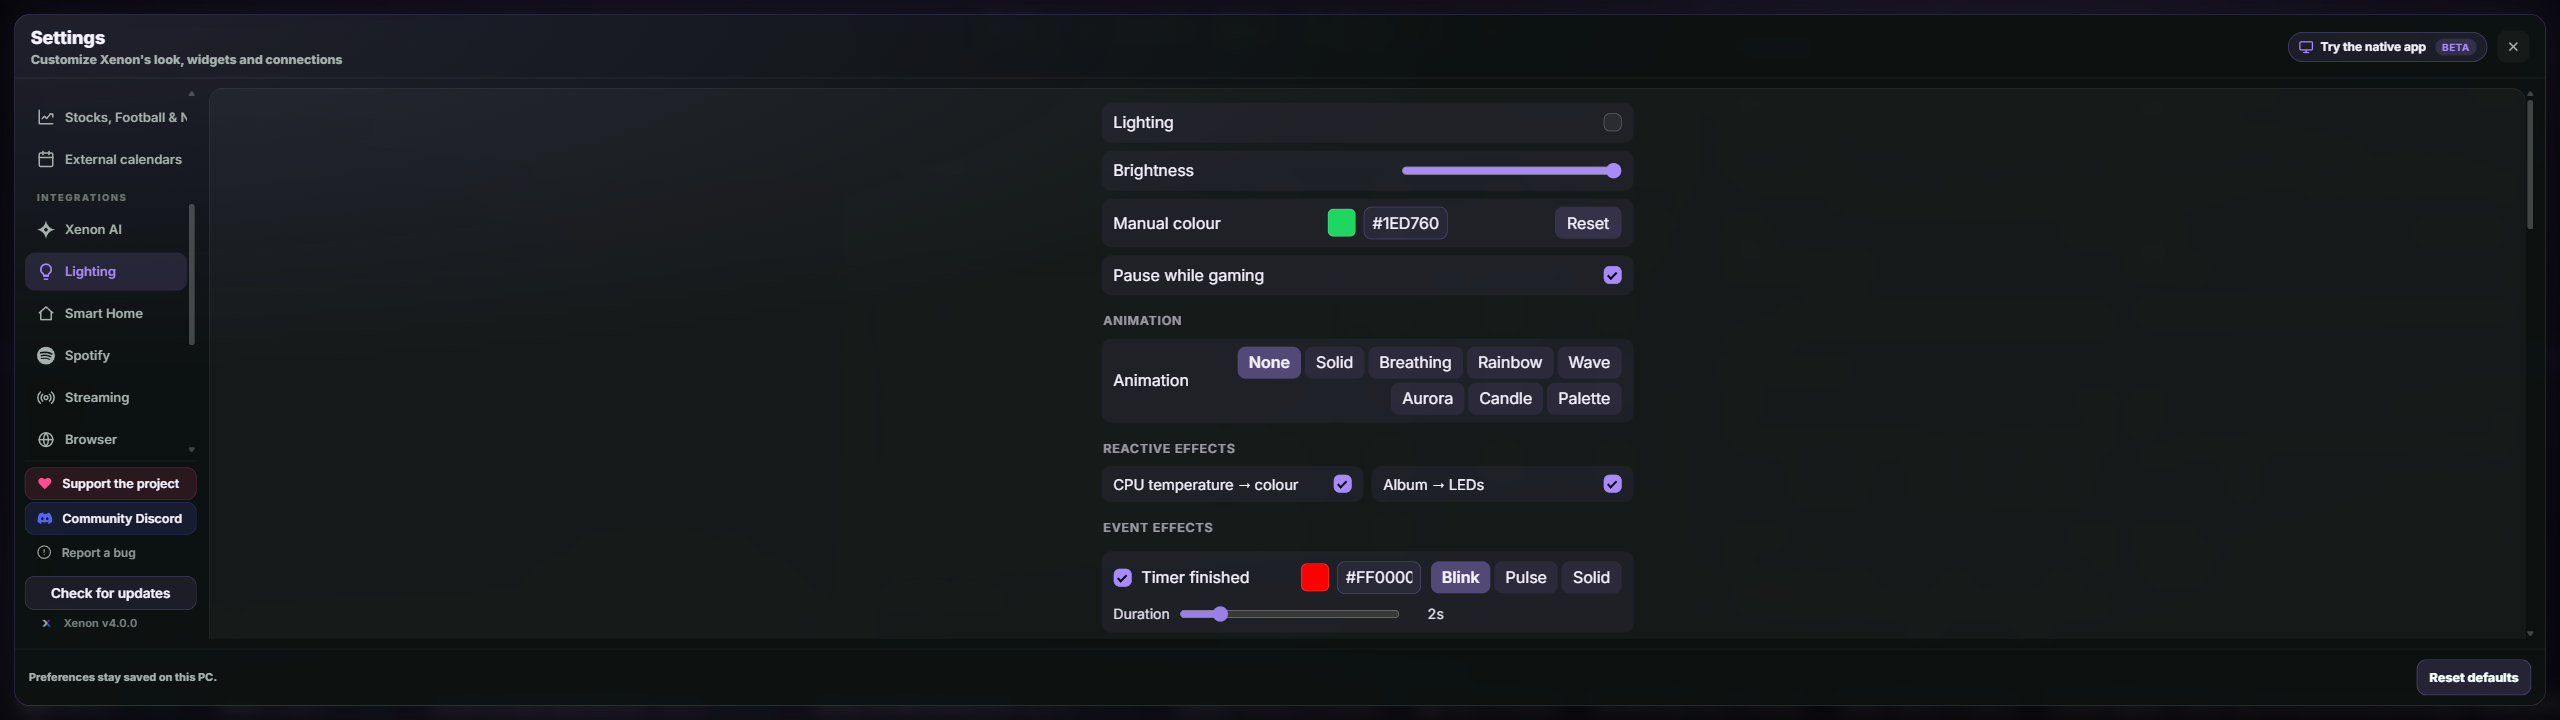
Task: Uncheck Pause while gaming
Action: pos(1612,275)
